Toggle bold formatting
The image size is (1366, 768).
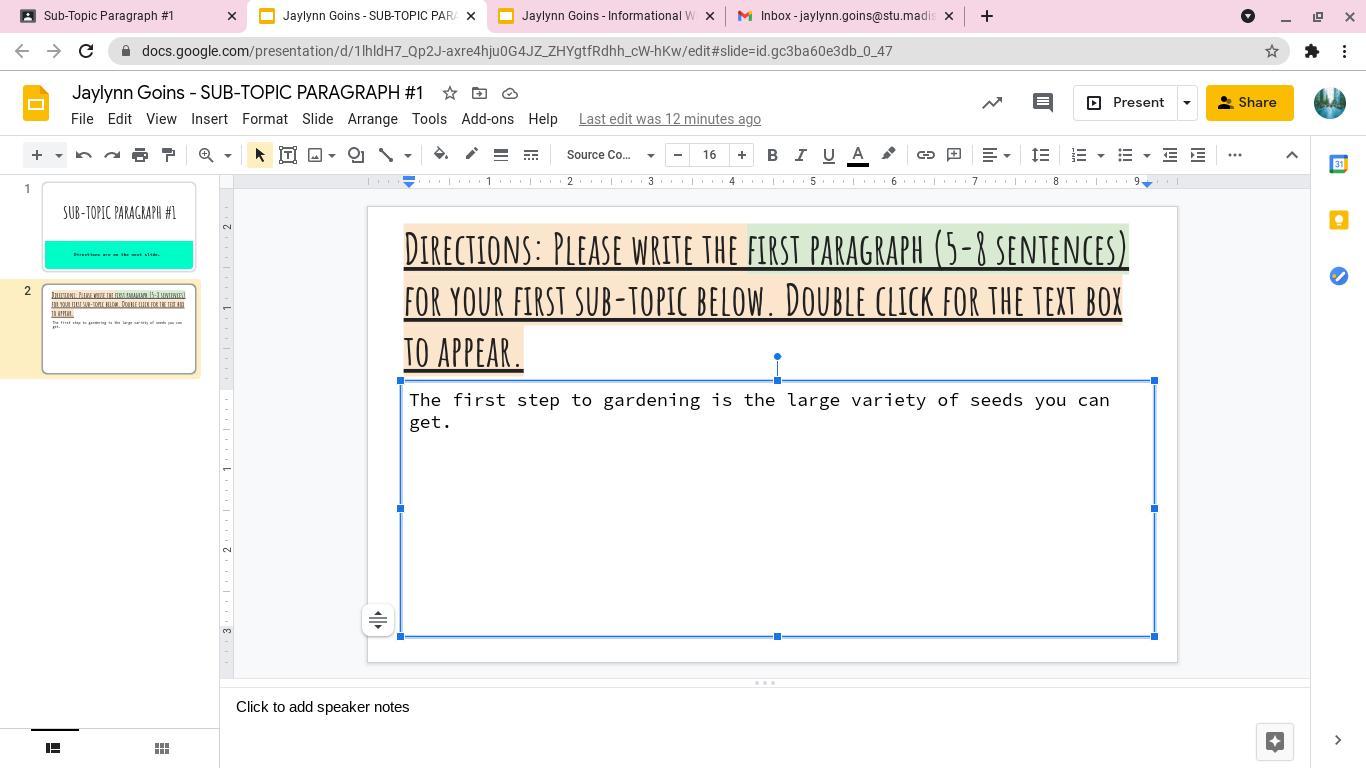pyautogui.click(x=772, y=155)
